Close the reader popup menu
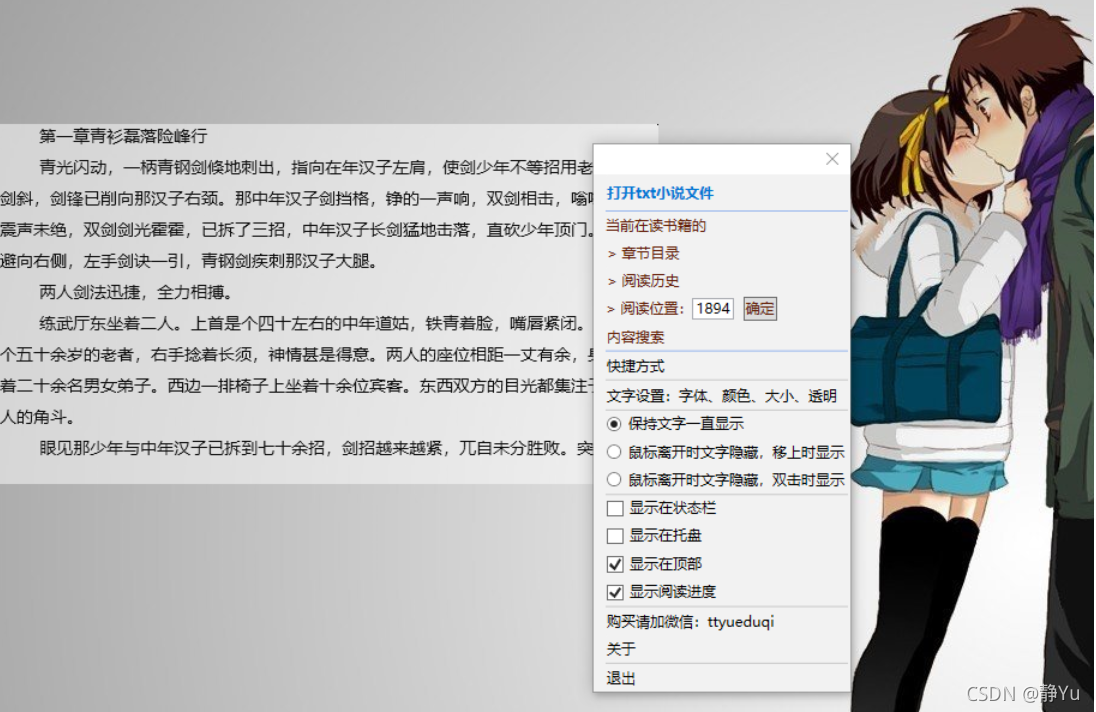Viewport: 1096px width, 712px height. tap(832, 159)
